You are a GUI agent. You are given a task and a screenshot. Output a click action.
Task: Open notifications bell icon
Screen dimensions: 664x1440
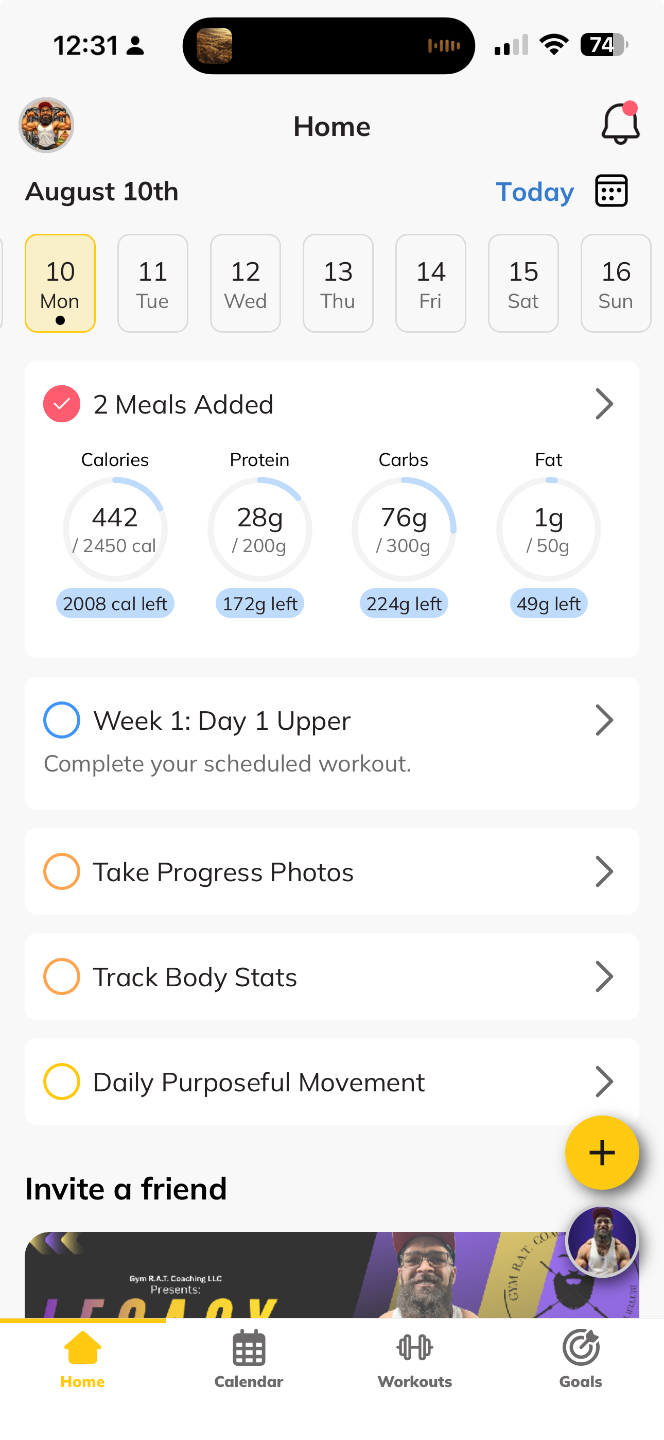(x=620, y=124)
